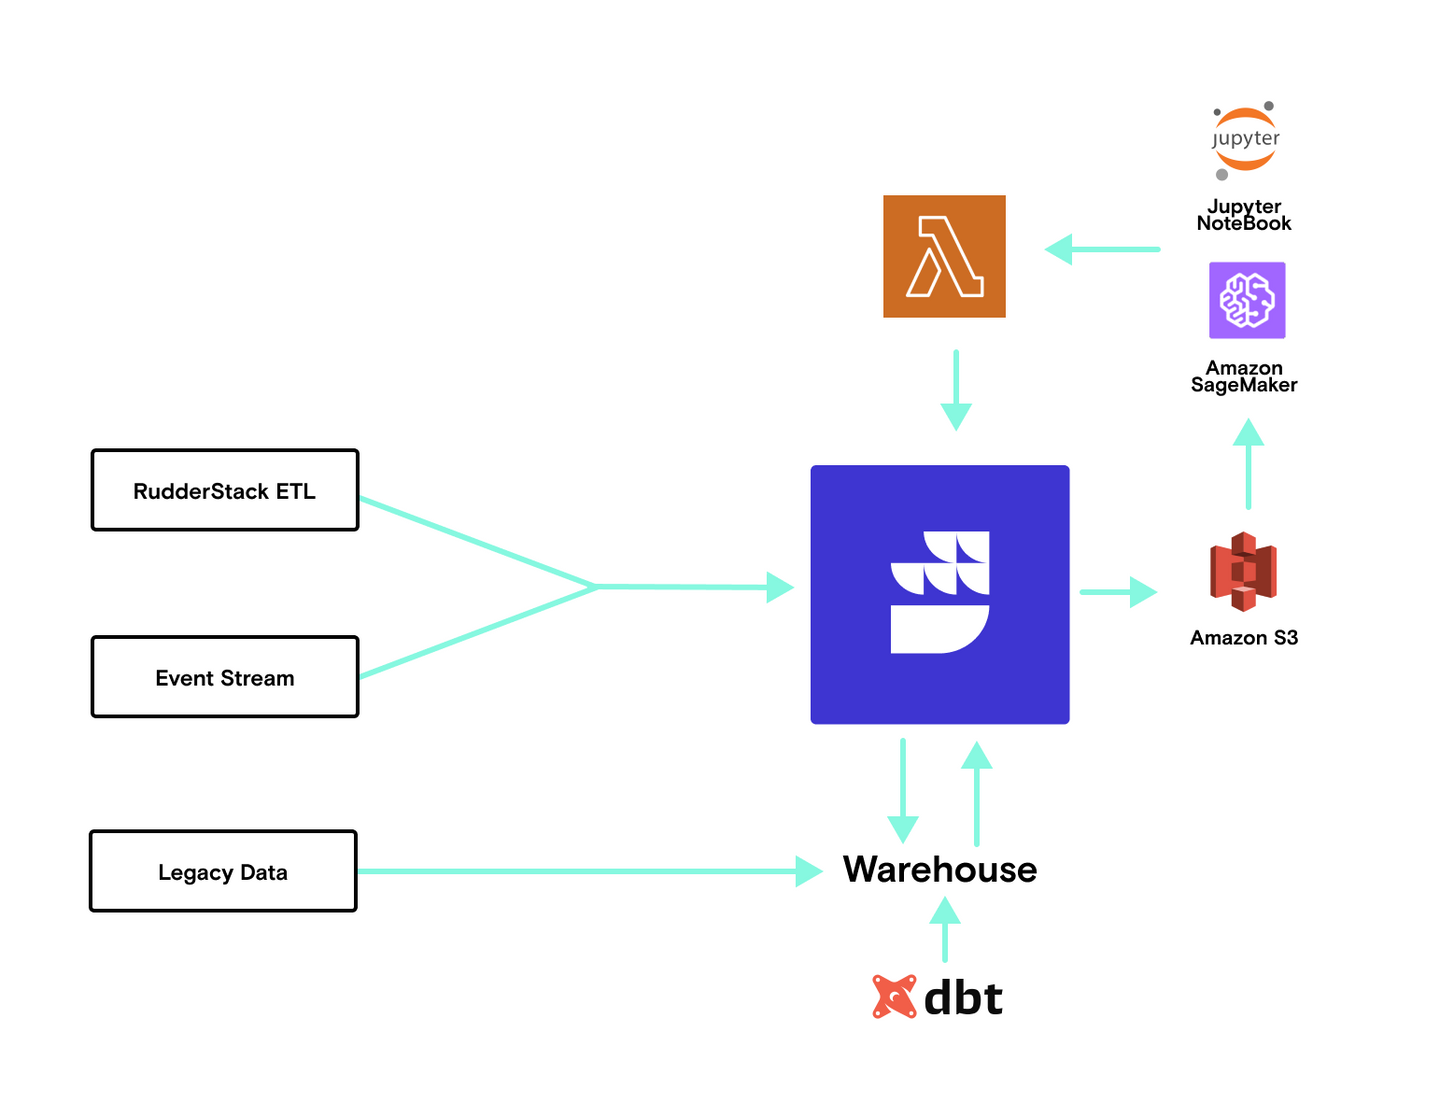Click the RudderStack ETL box
Image resolution: width=1440 pixels, height=1105 pixels.
[224, 490]
